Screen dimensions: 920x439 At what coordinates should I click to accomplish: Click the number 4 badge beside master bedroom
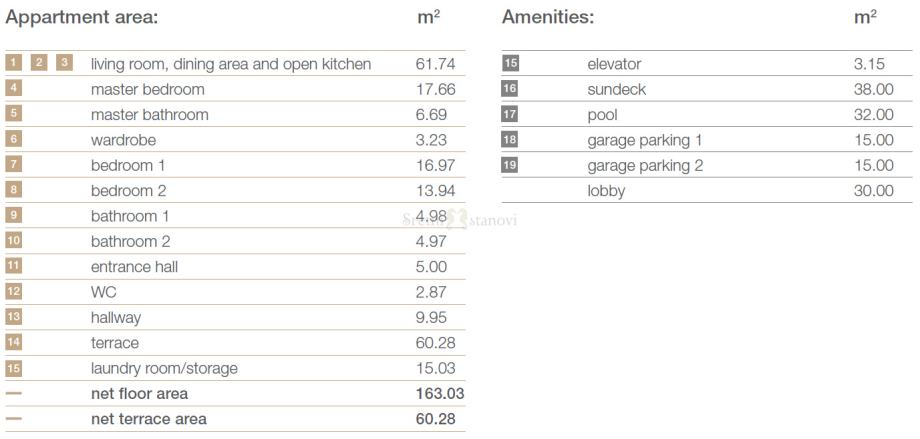tap(14, 88)
